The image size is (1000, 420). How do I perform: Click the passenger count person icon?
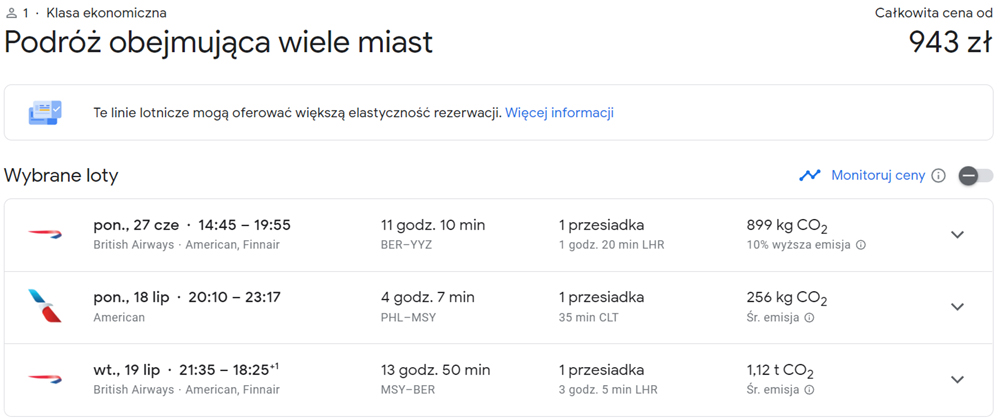(11, 13)
